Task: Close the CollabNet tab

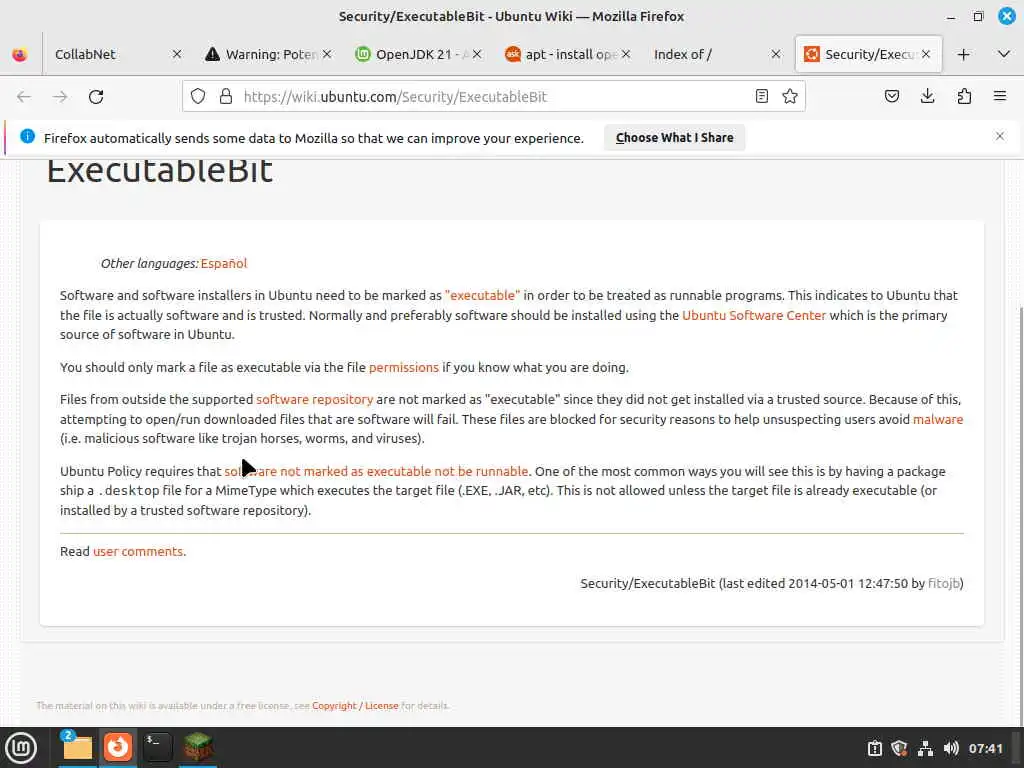Action: (177, 54)
